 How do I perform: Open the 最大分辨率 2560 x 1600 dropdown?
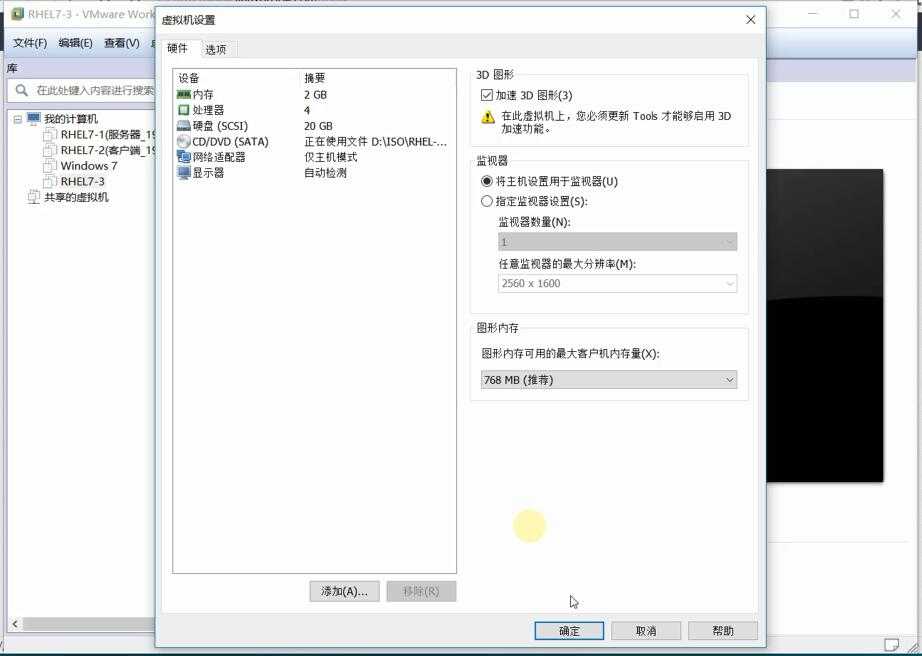[617, 283]
